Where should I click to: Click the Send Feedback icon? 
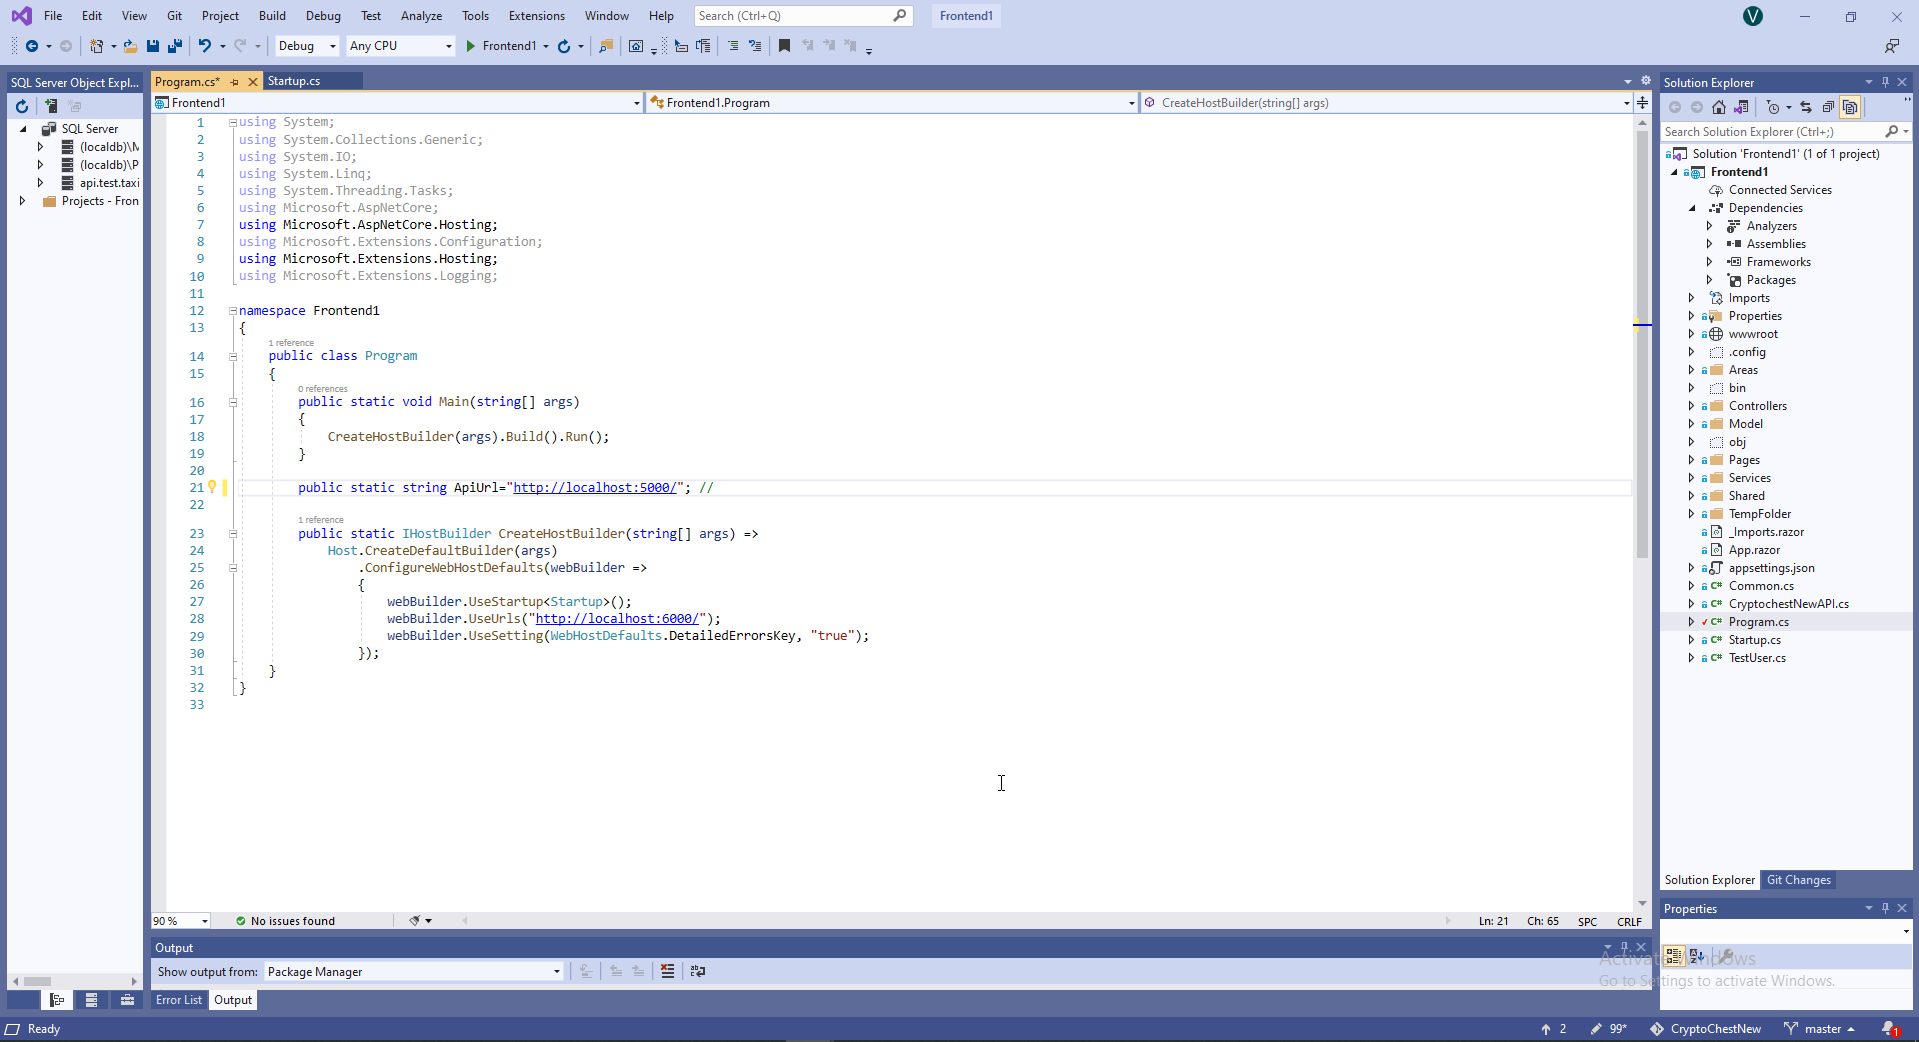click(1892, 46)
